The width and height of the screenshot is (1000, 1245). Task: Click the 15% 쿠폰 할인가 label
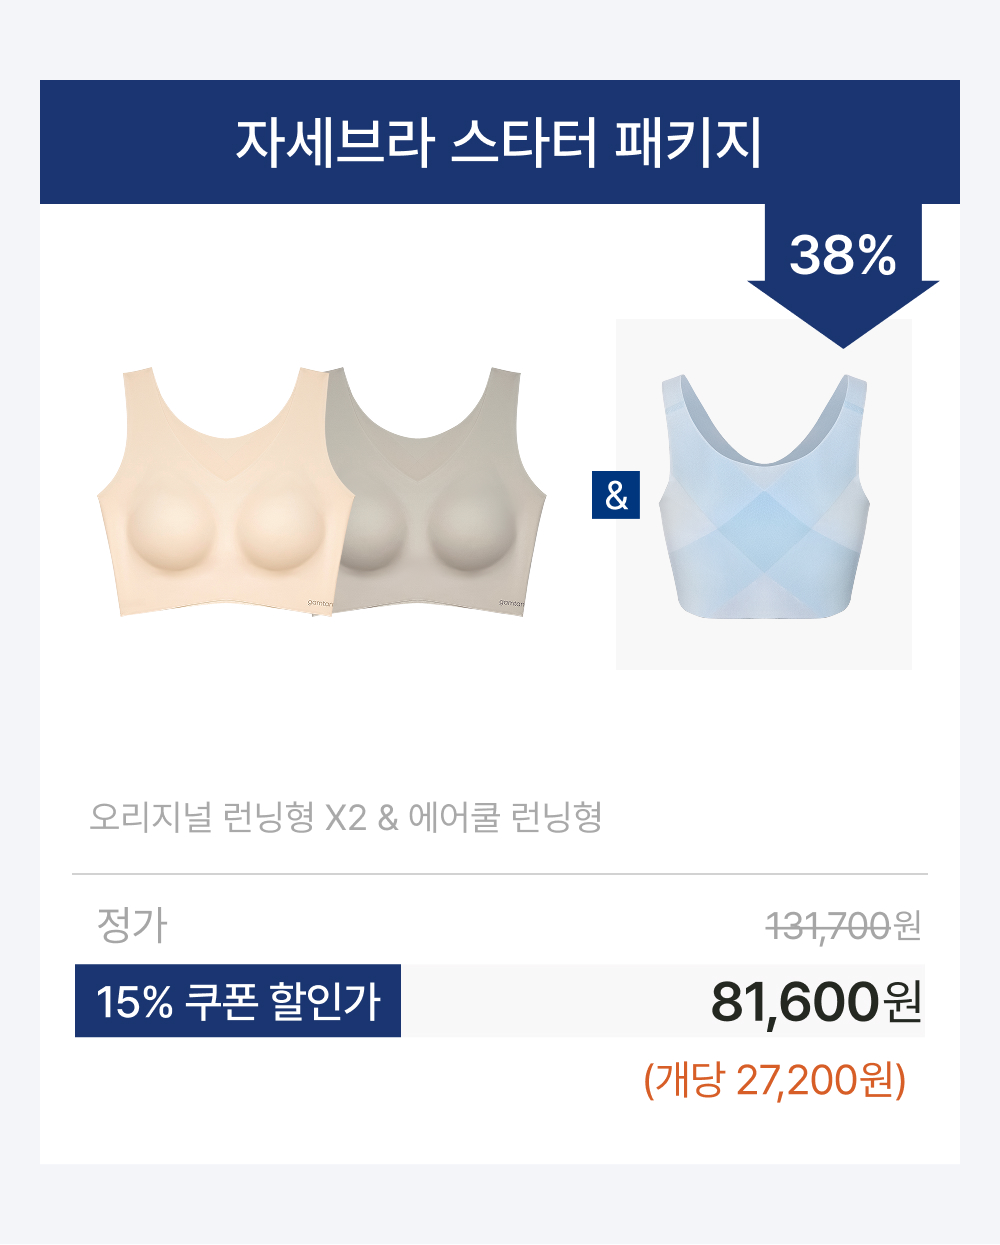[x=238, y=1001]
